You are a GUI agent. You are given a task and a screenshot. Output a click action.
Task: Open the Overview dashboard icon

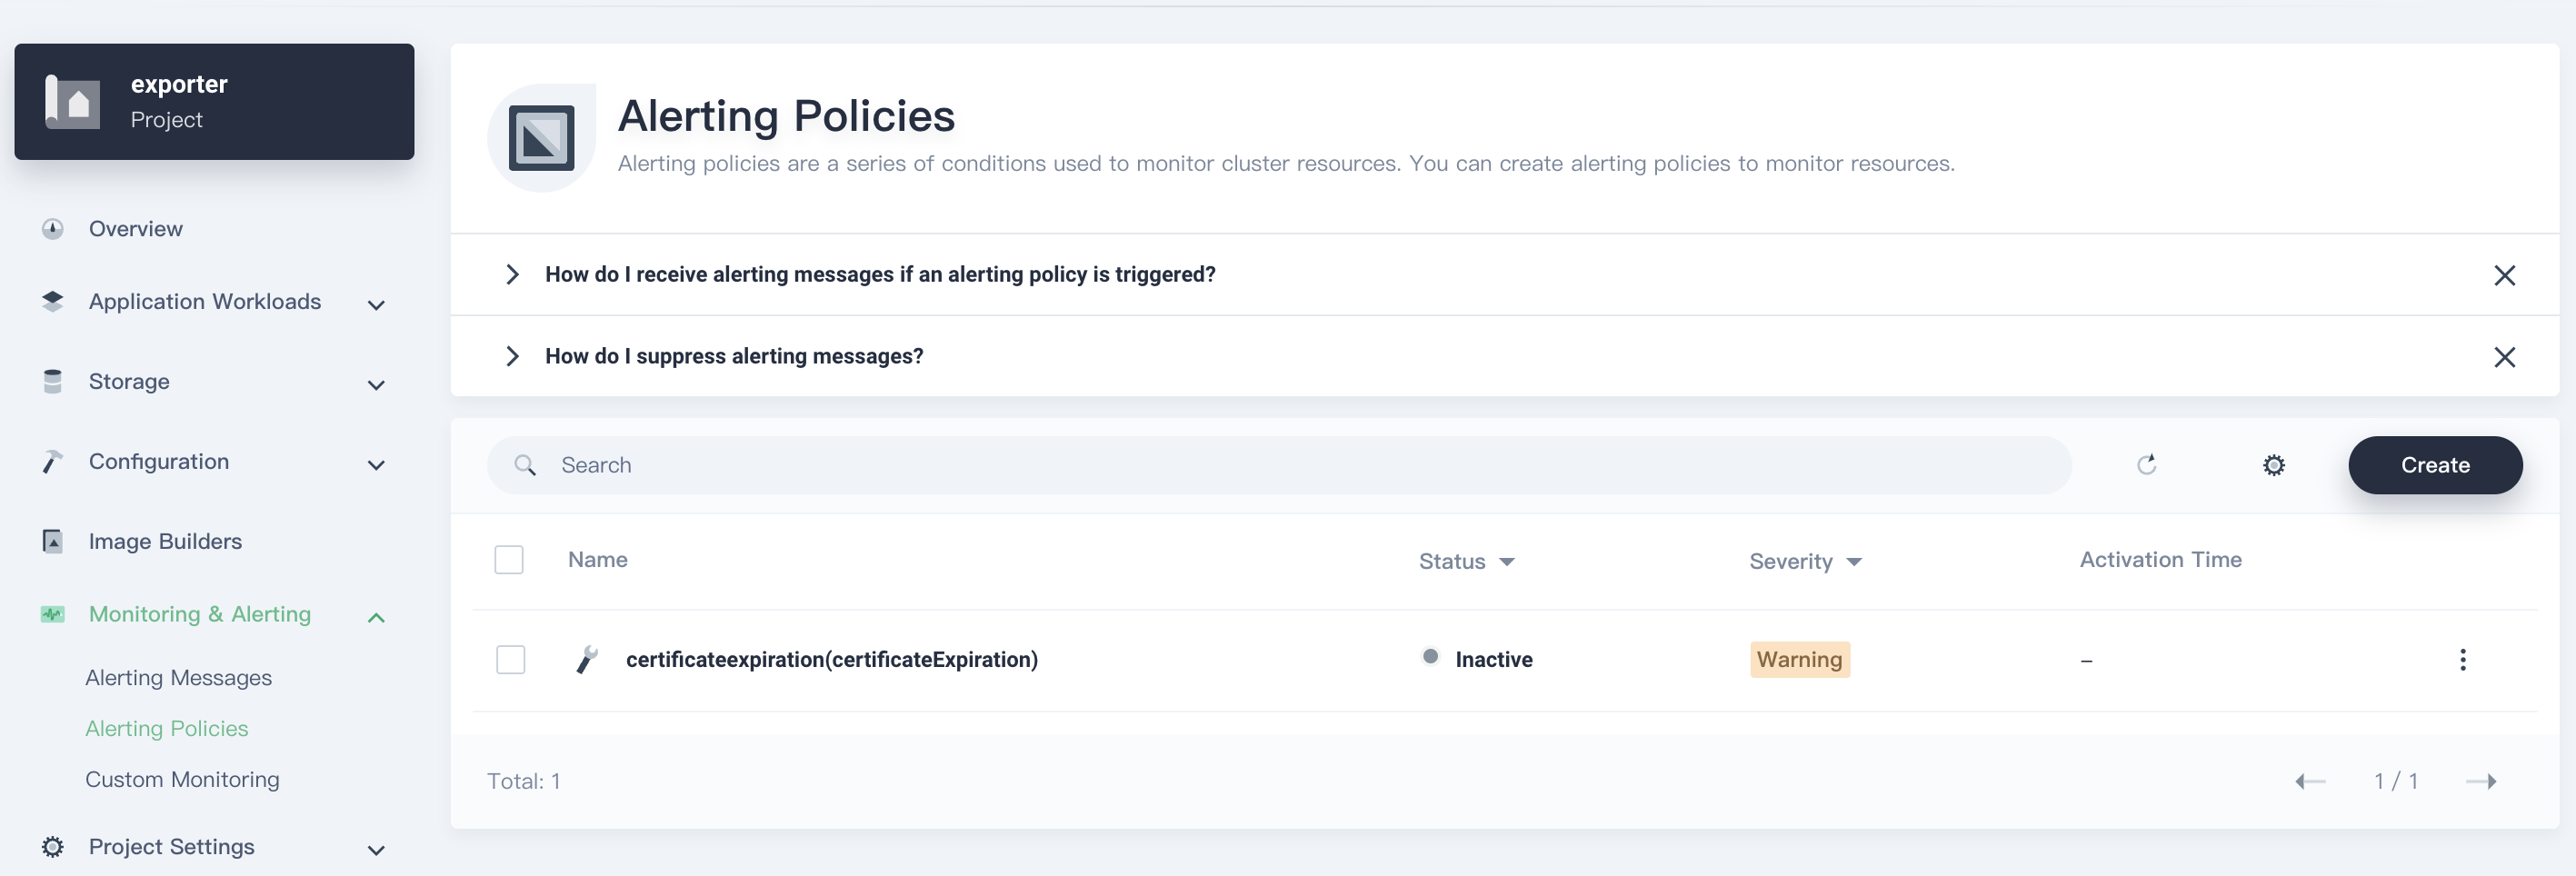point(52,228)
